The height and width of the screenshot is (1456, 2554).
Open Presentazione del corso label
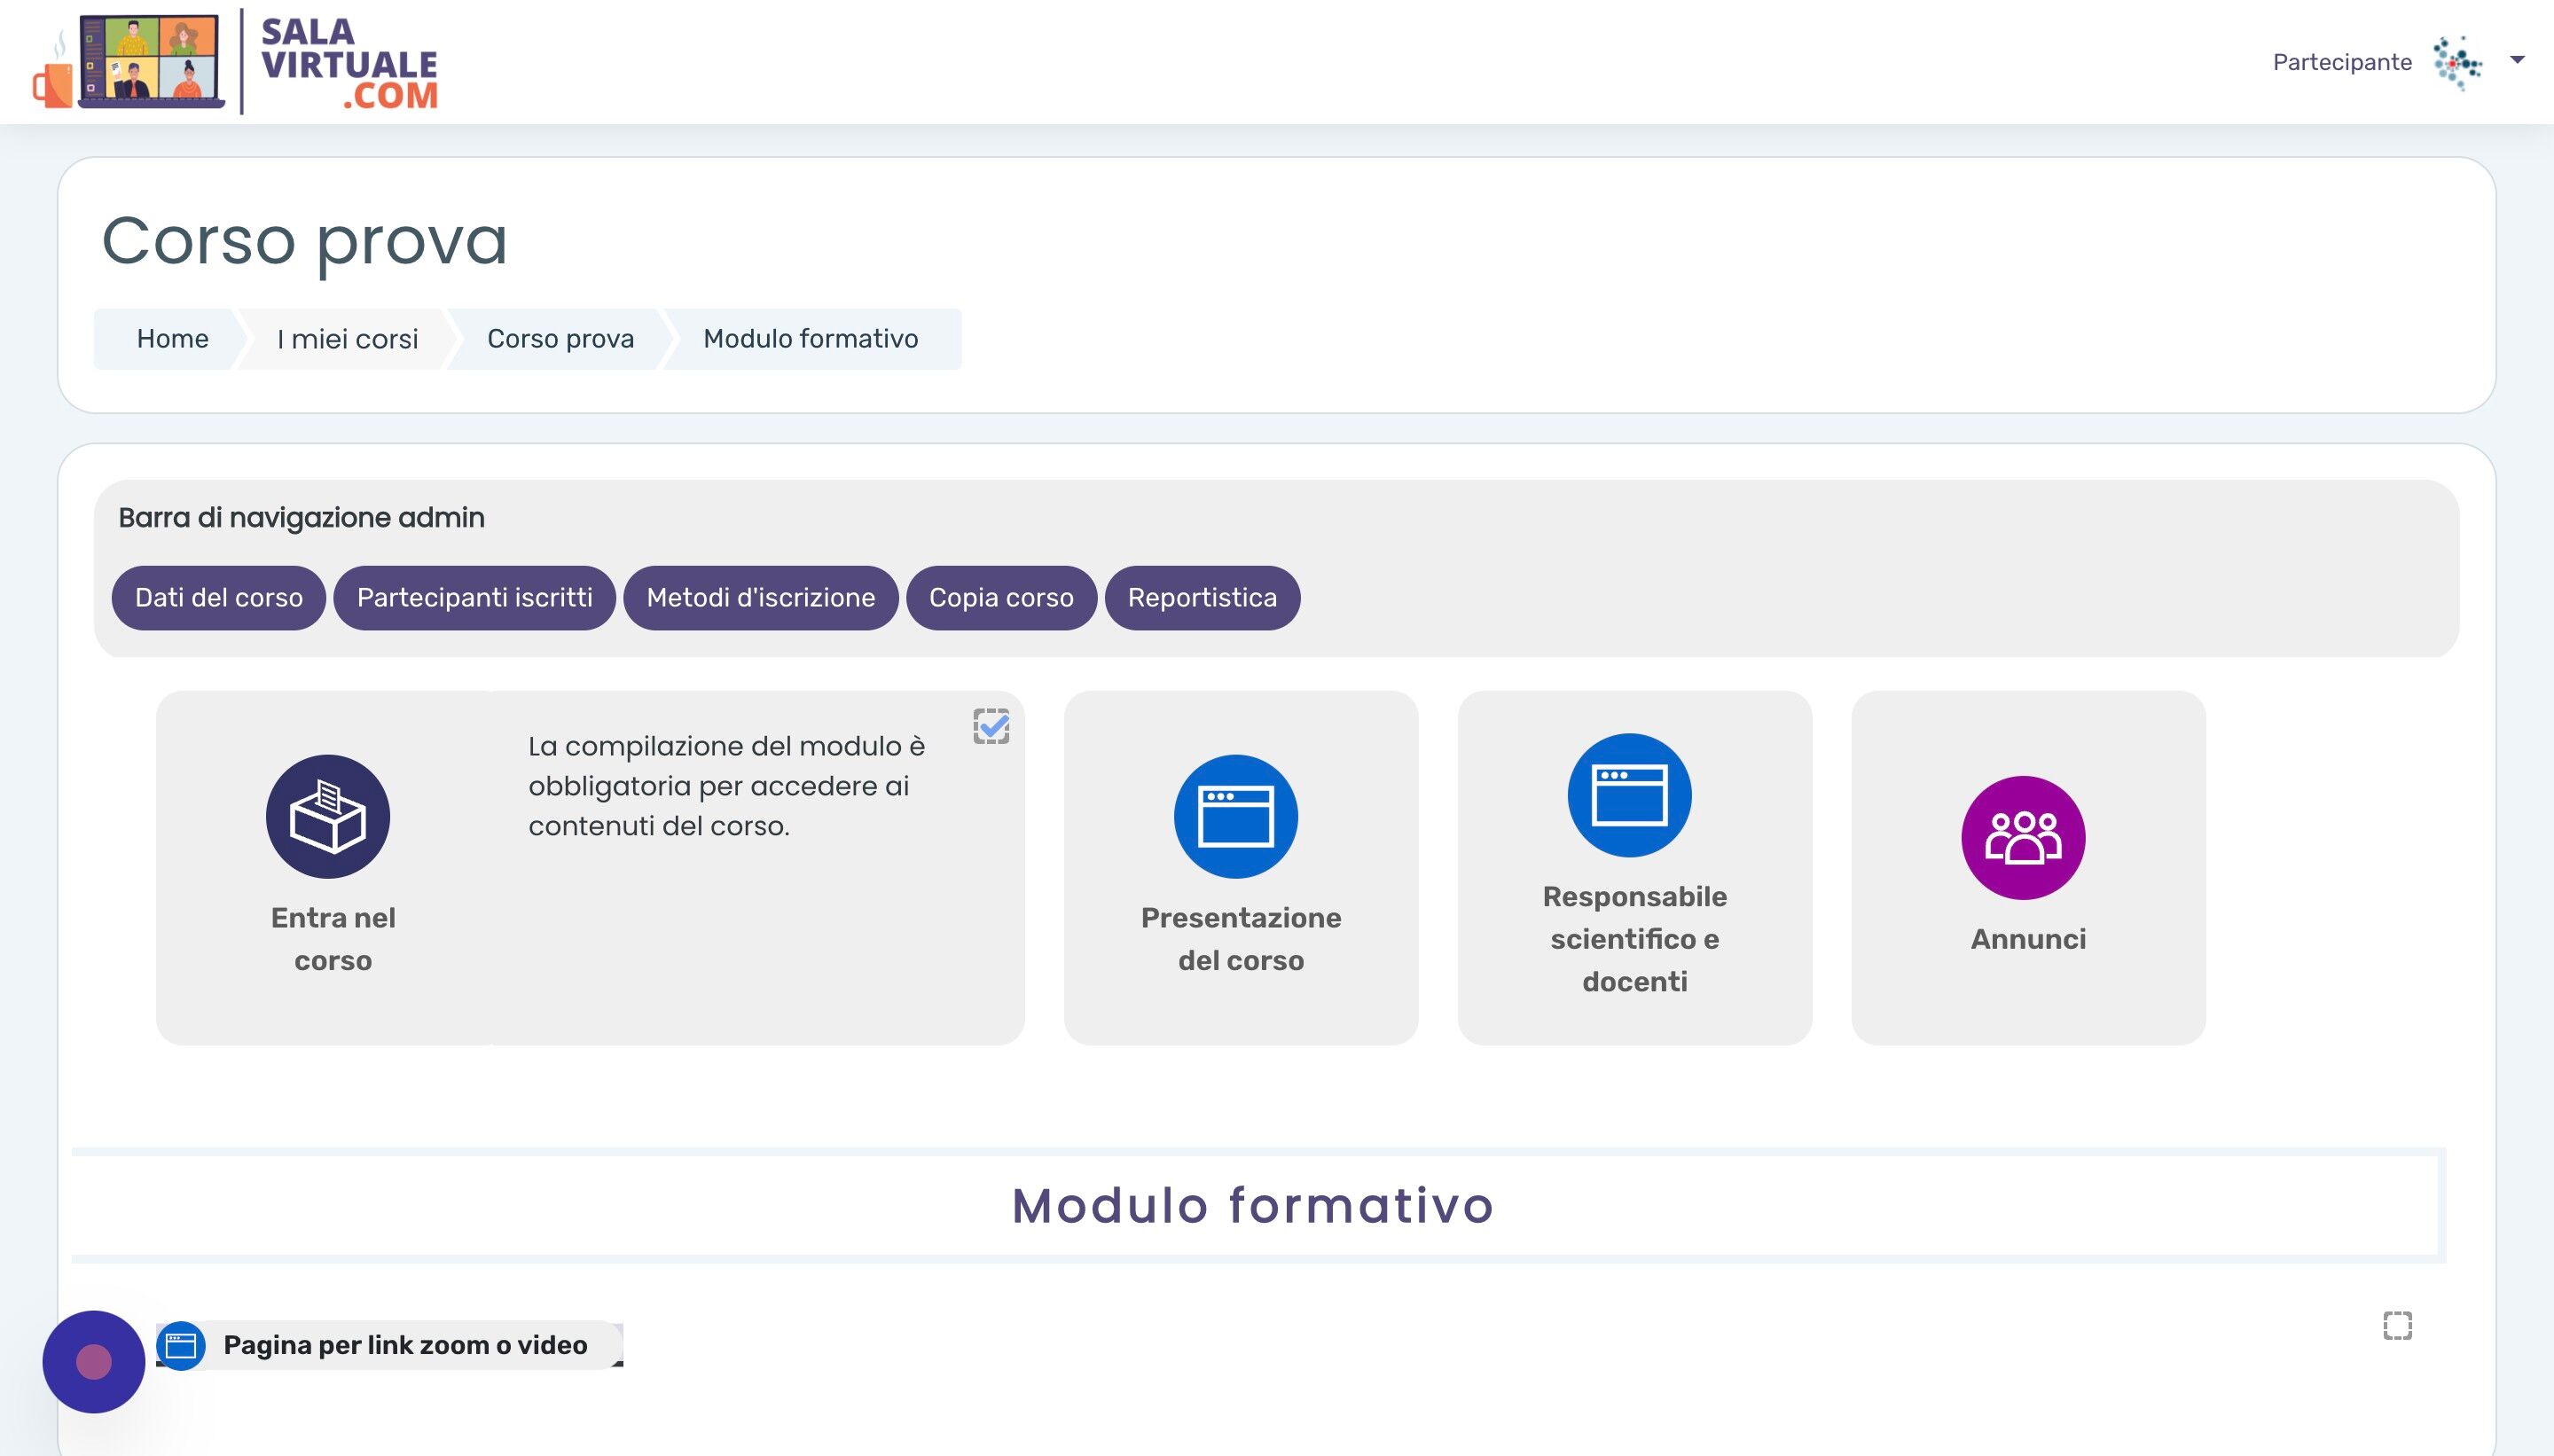pyautogui.click(x=1241, y=939)
